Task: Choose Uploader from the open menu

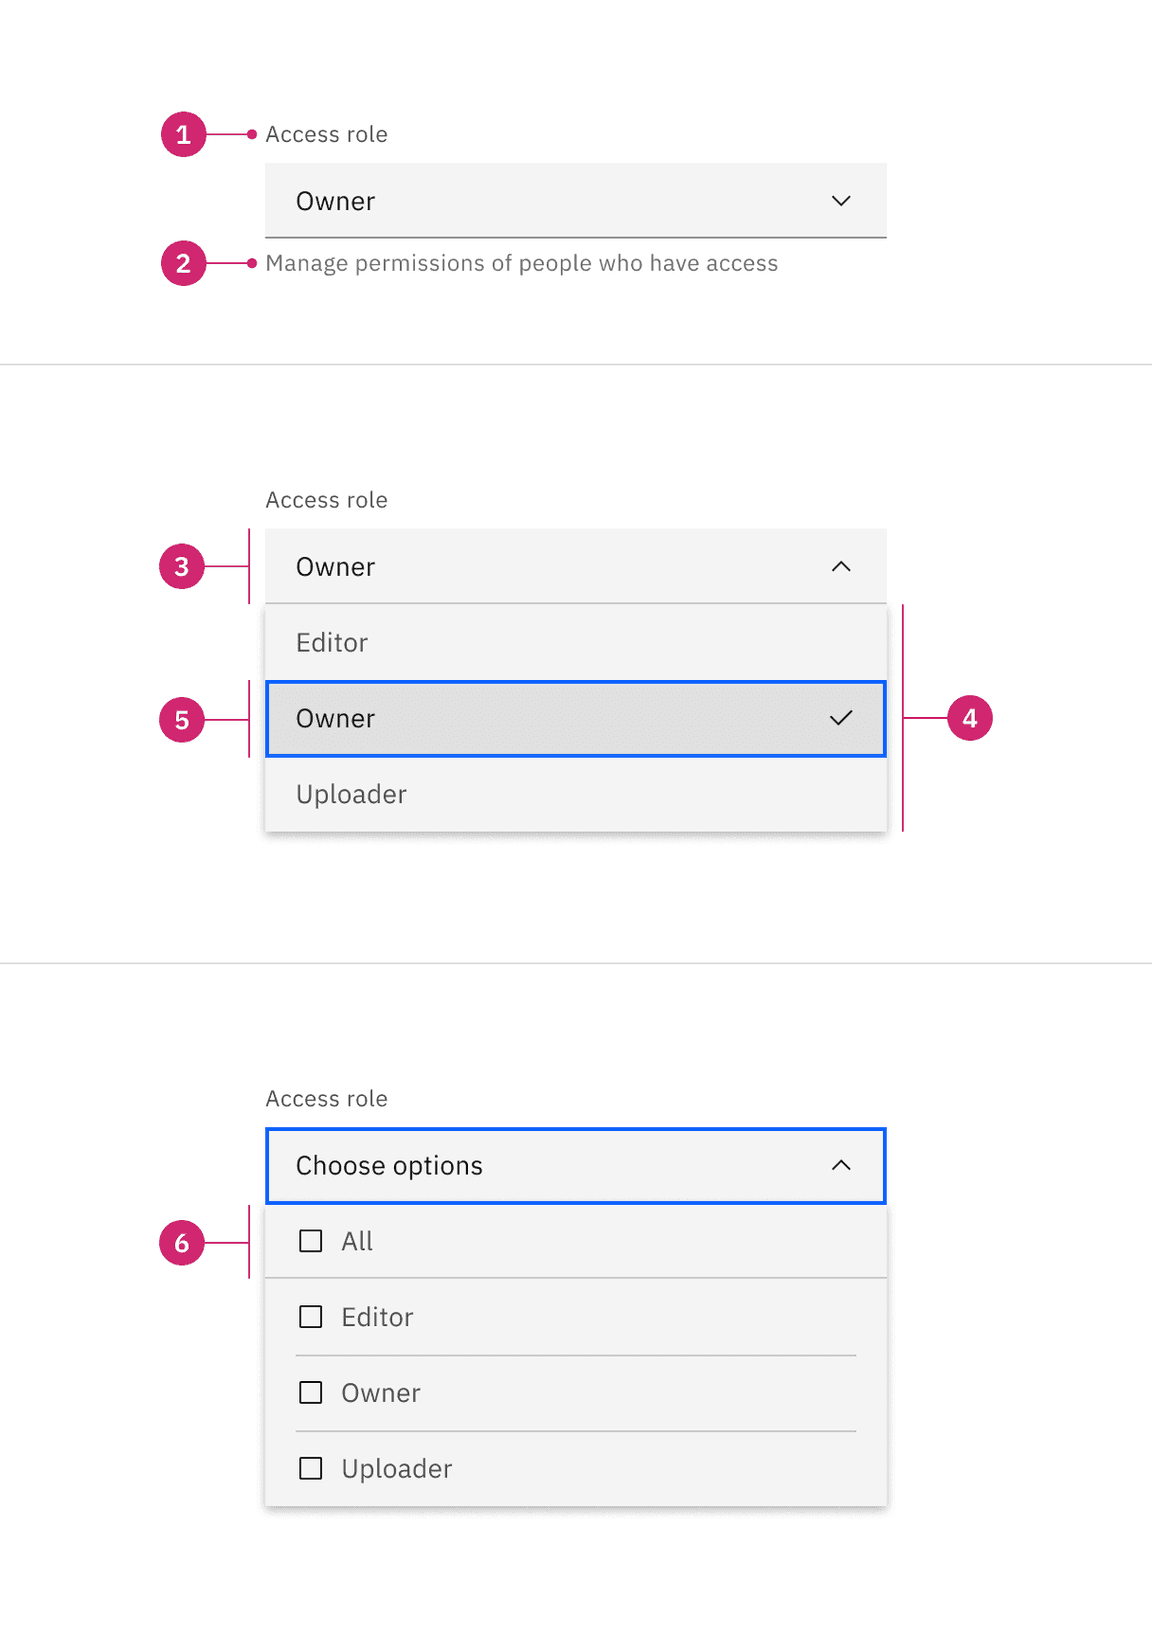Action: (x=575, y=794)
